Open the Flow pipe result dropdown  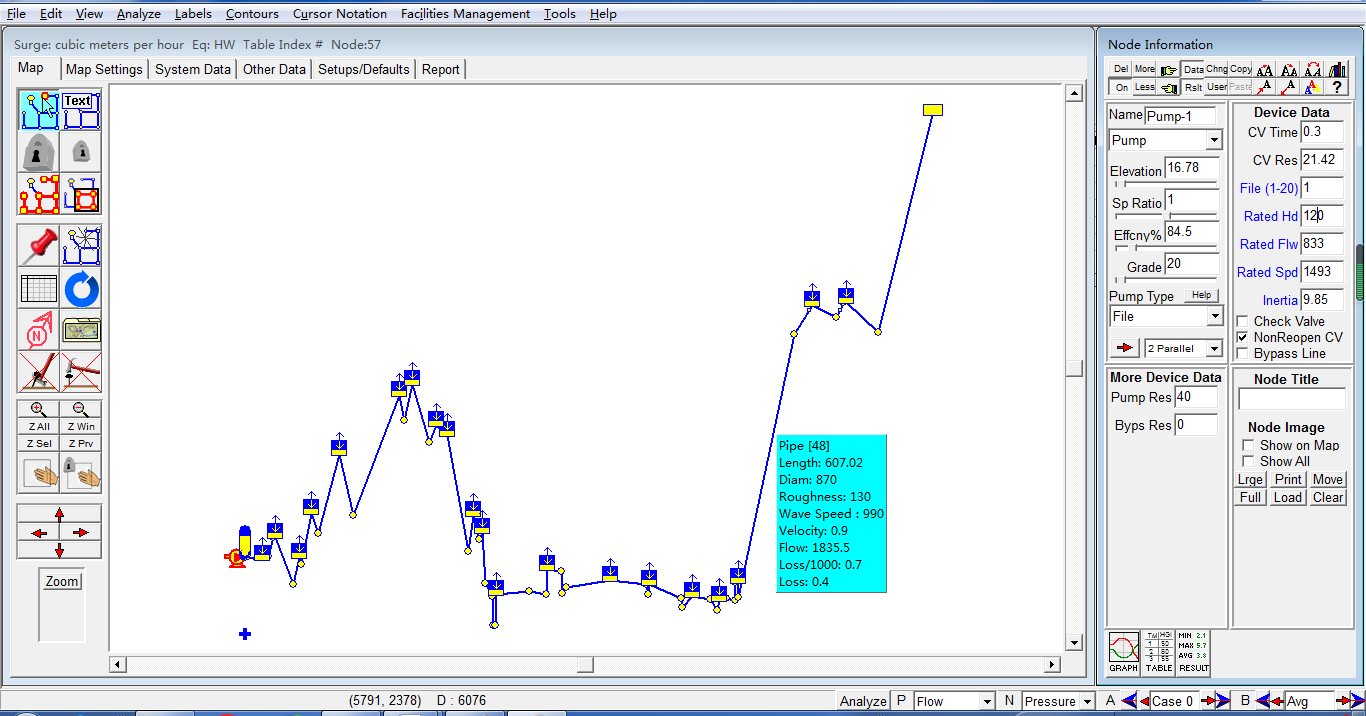click(986, 701)
